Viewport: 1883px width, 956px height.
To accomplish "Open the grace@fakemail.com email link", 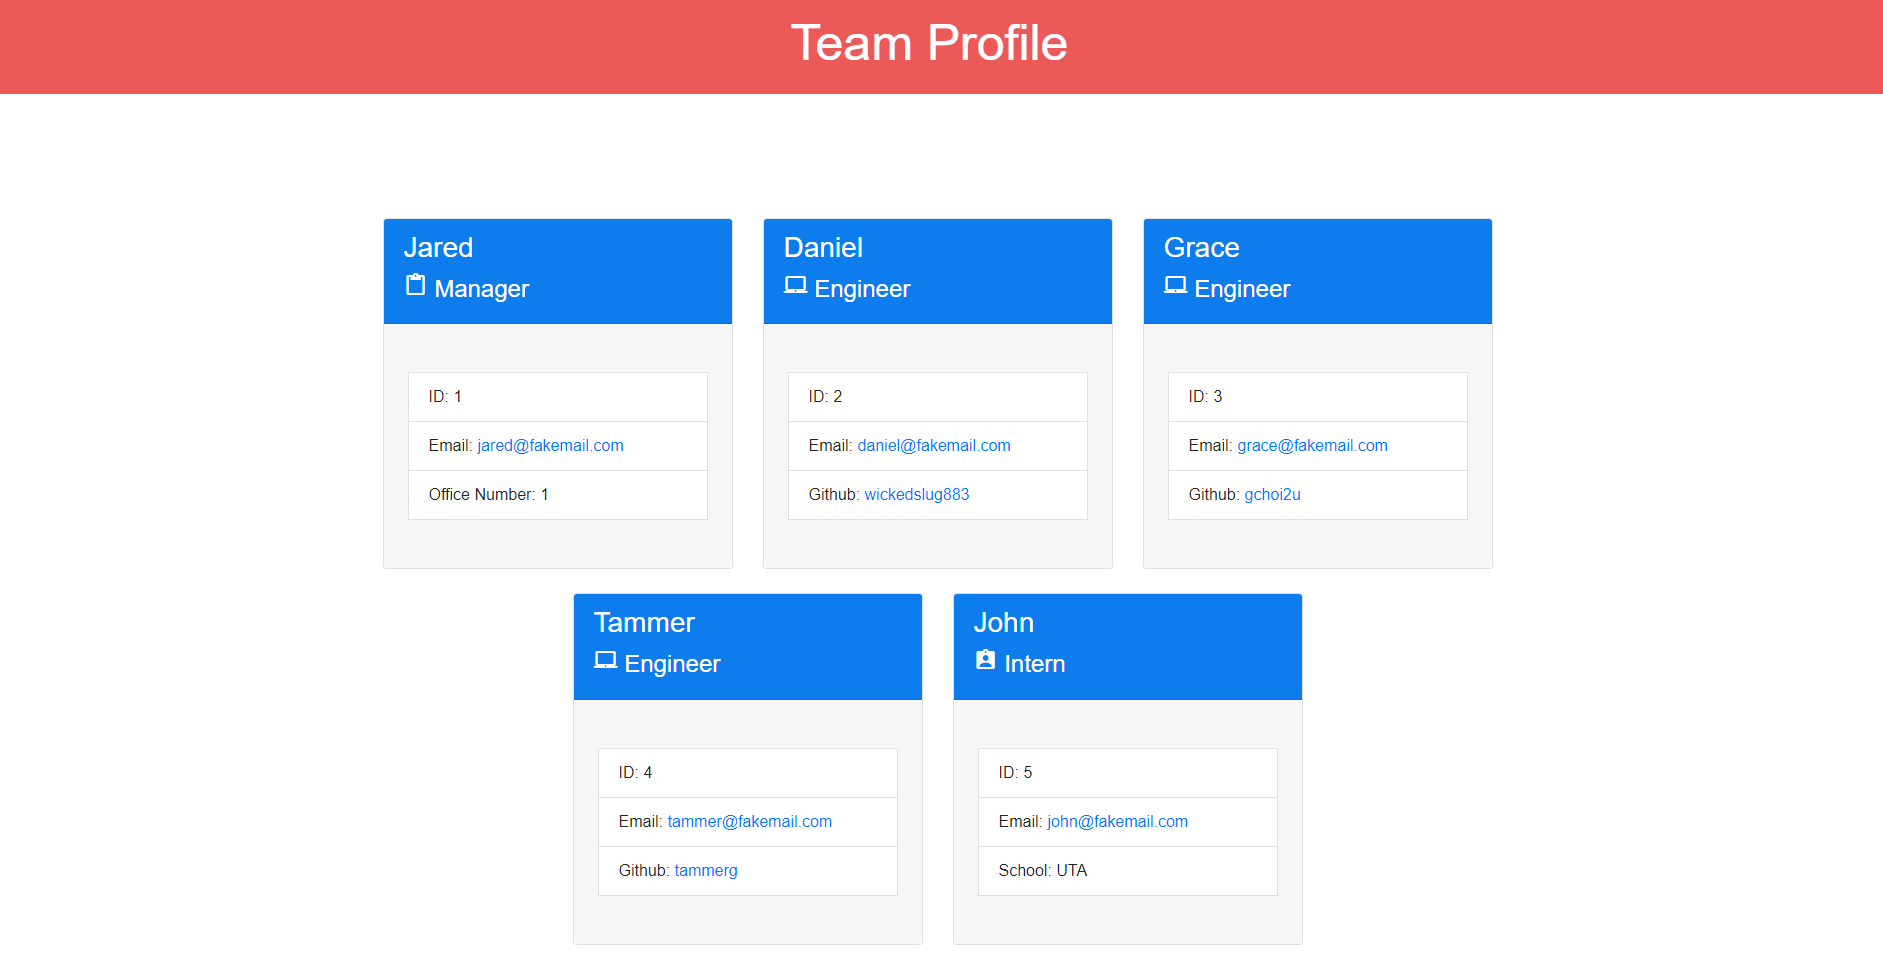I will [x=1312, y=446].
